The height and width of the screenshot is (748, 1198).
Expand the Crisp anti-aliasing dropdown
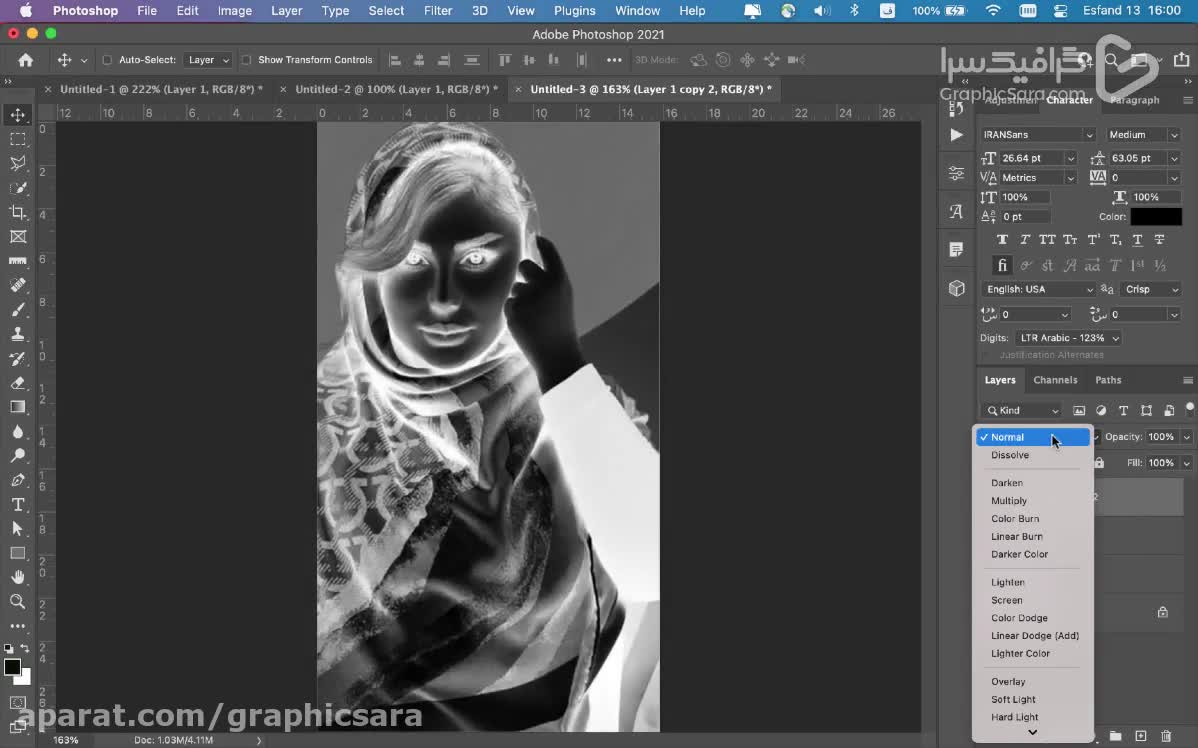coord(1151,289)
